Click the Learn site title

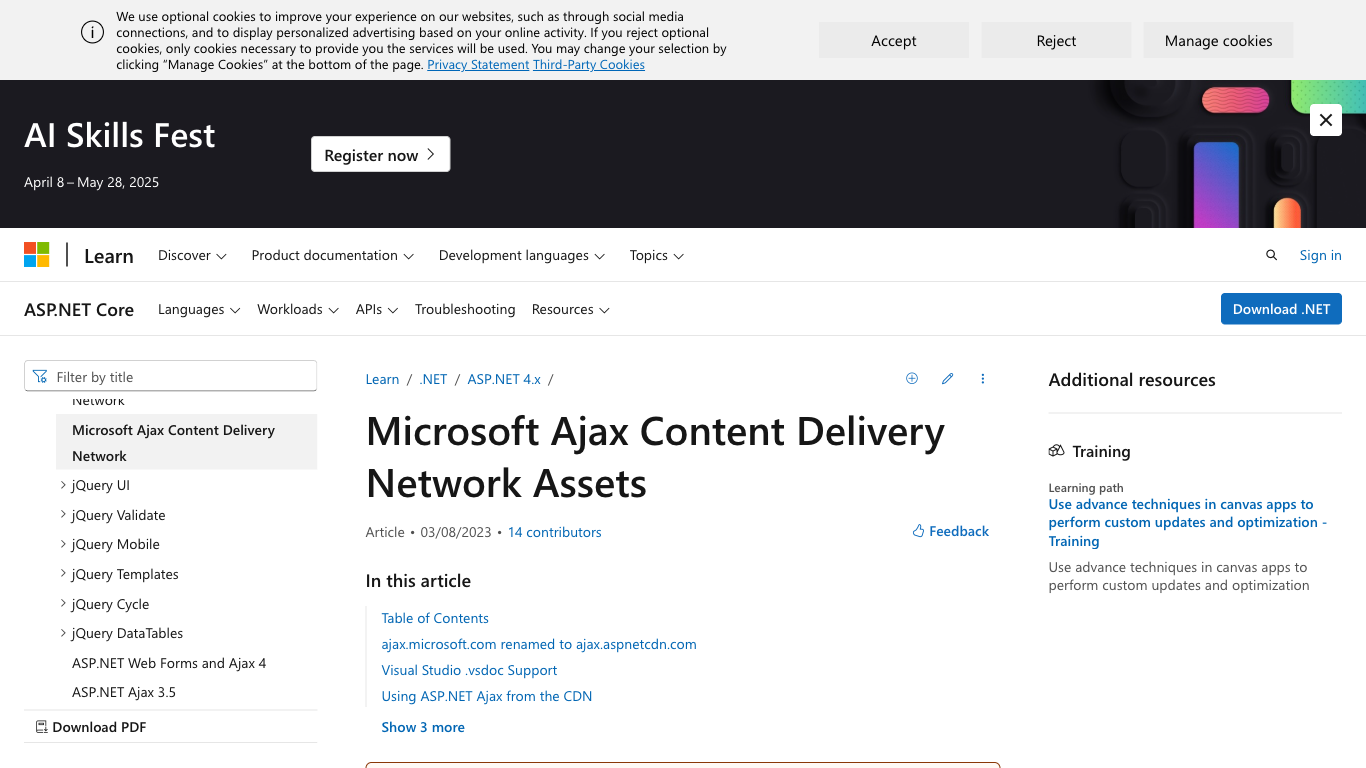click(109, 256)
